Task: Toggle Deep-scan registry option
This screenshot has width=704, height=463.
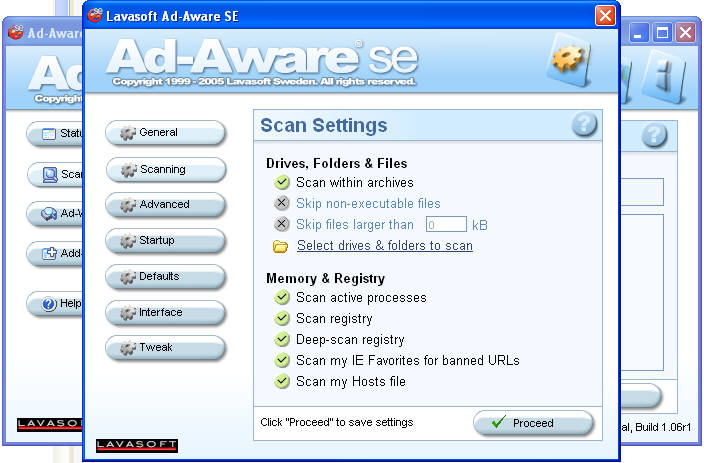Action: (x=282, y=339)
